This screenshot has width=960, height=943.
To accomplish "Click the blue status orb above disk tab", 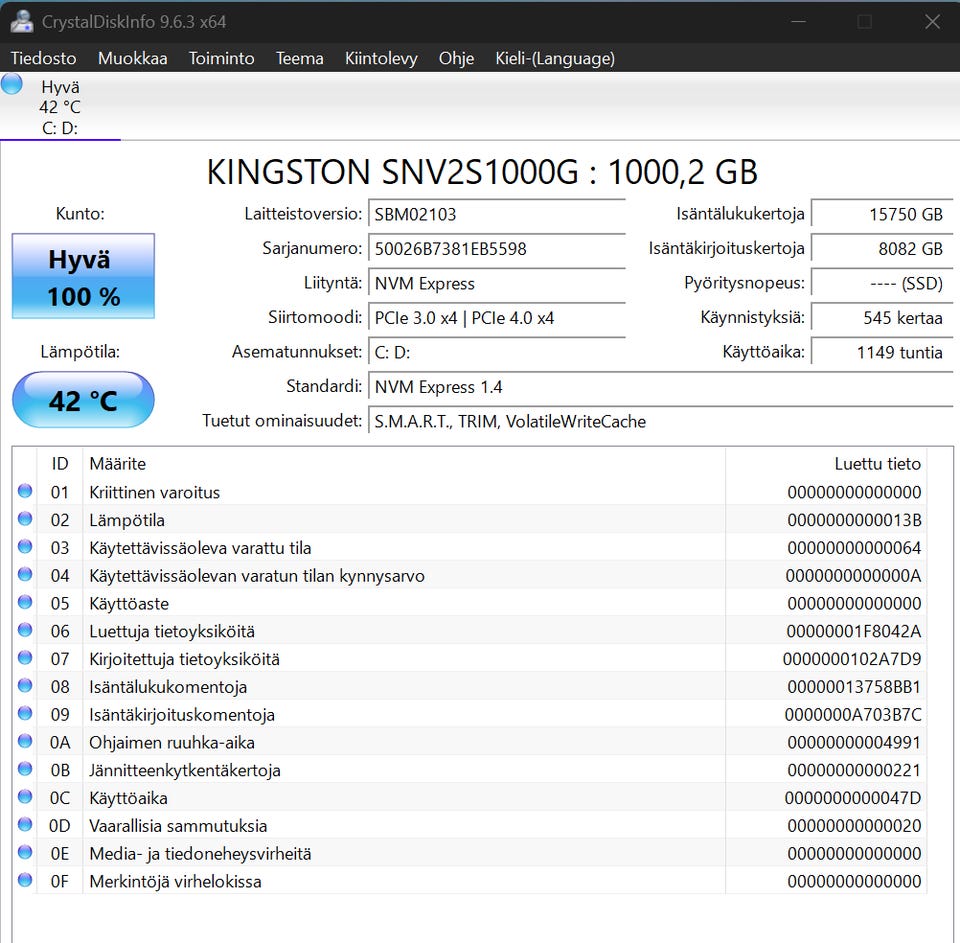I will click(12, 84).
